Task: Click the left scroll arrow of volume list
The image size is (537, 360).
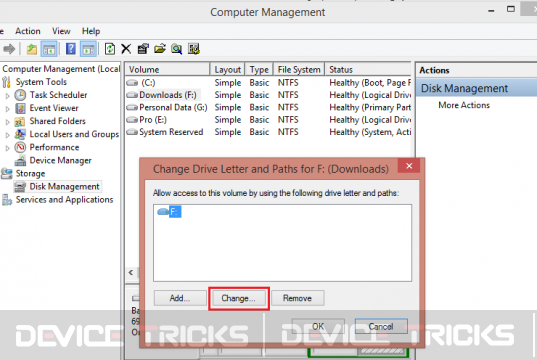Action: click(131, 272)
